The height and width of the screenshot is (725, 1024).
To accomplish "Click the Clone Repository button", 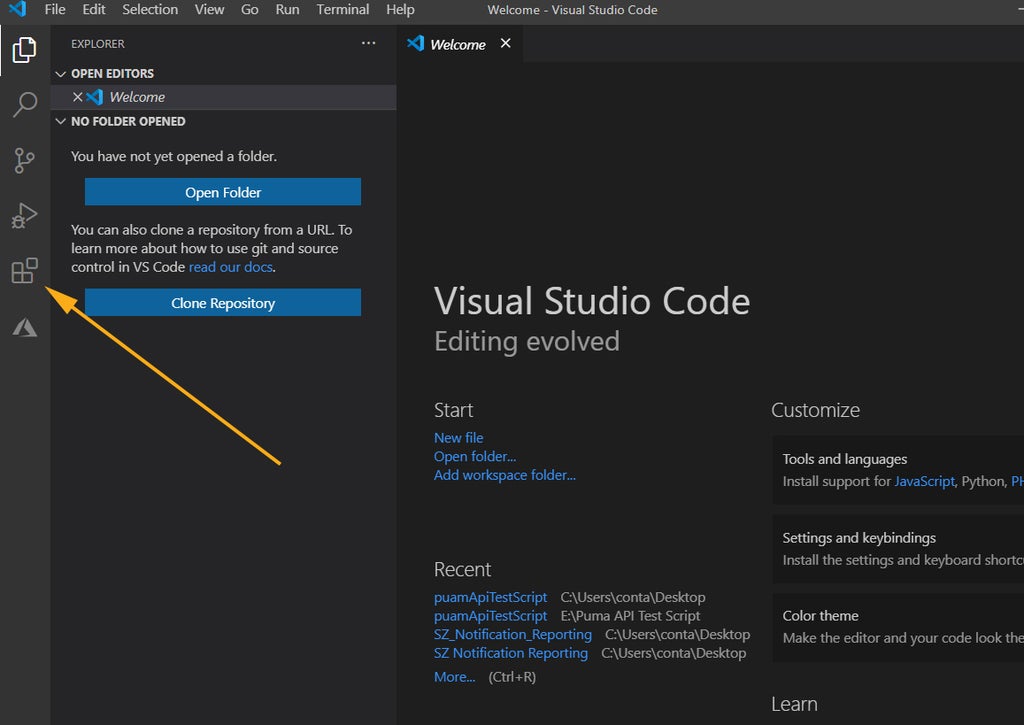I will click(223, 302).
